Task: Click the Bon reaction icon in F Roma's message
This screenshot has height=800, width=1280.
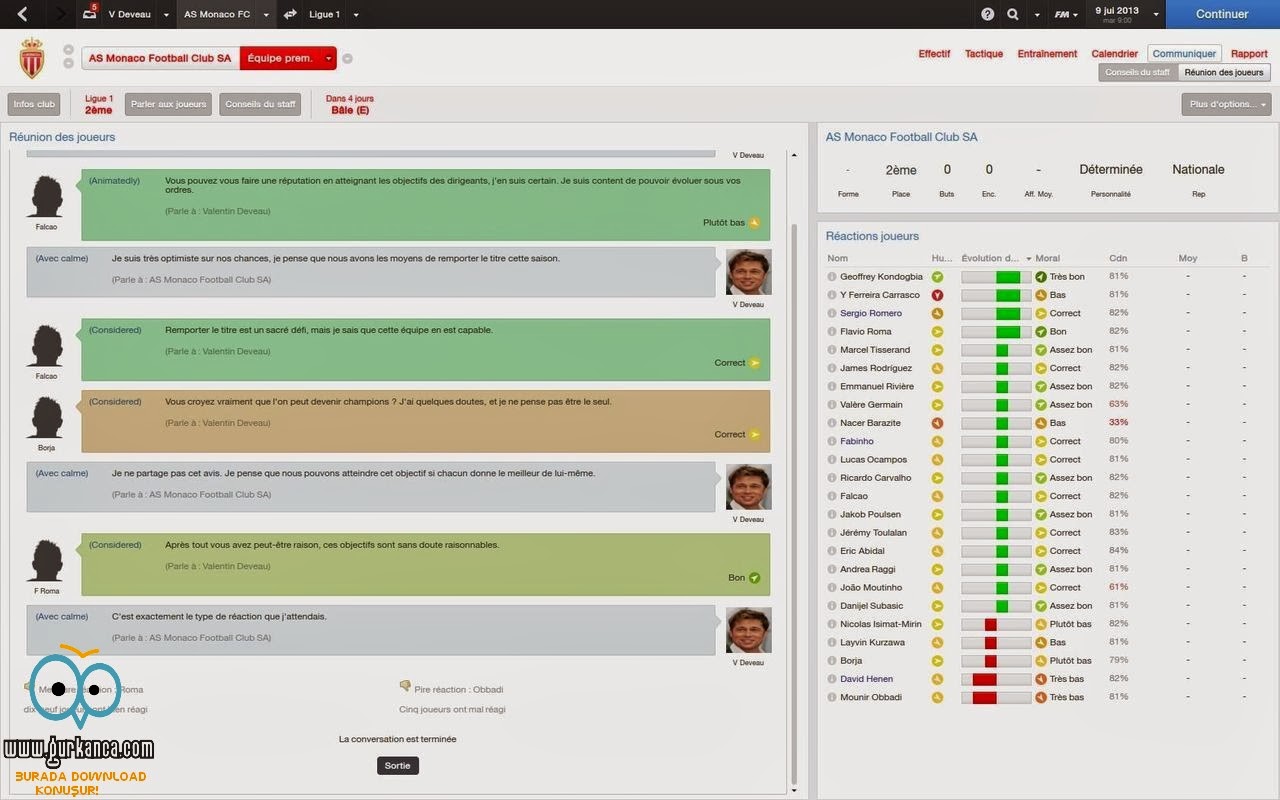Action: (x=755, y=578)
